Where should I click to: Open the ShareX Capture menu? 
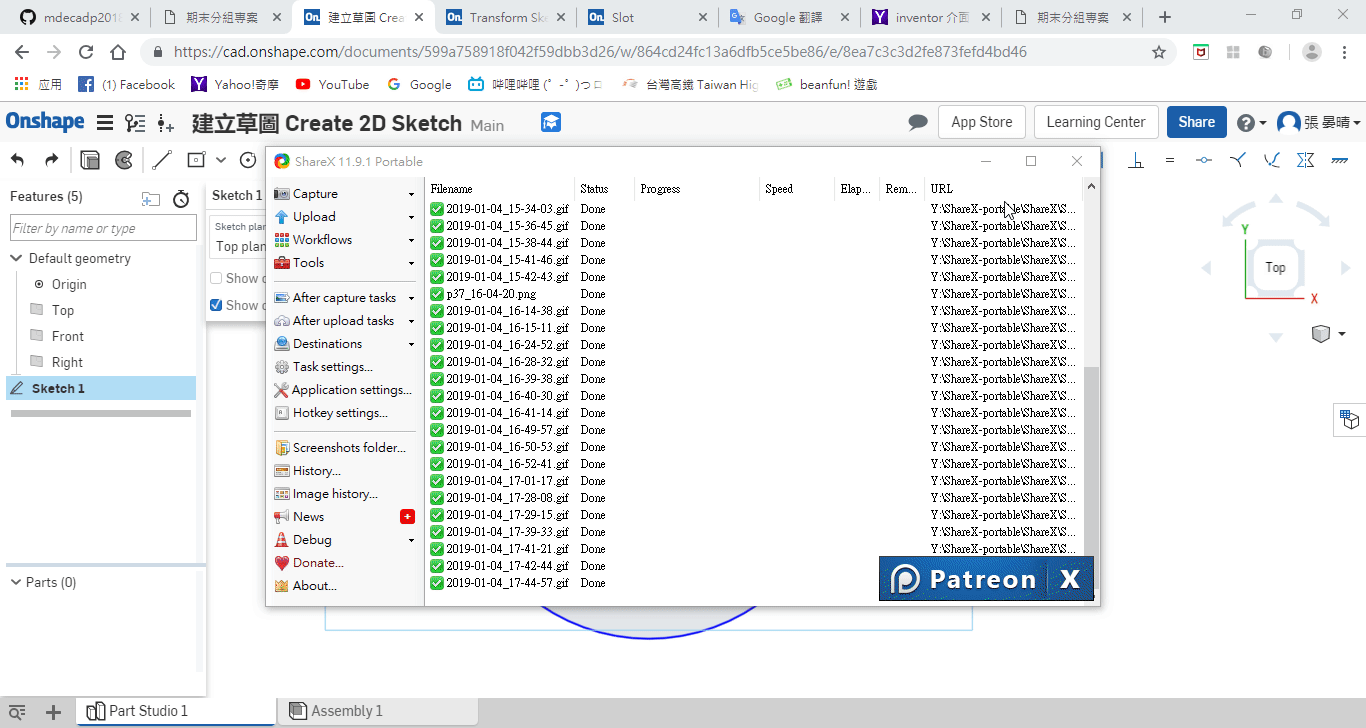pyautogui.click(x=344, y=194)
